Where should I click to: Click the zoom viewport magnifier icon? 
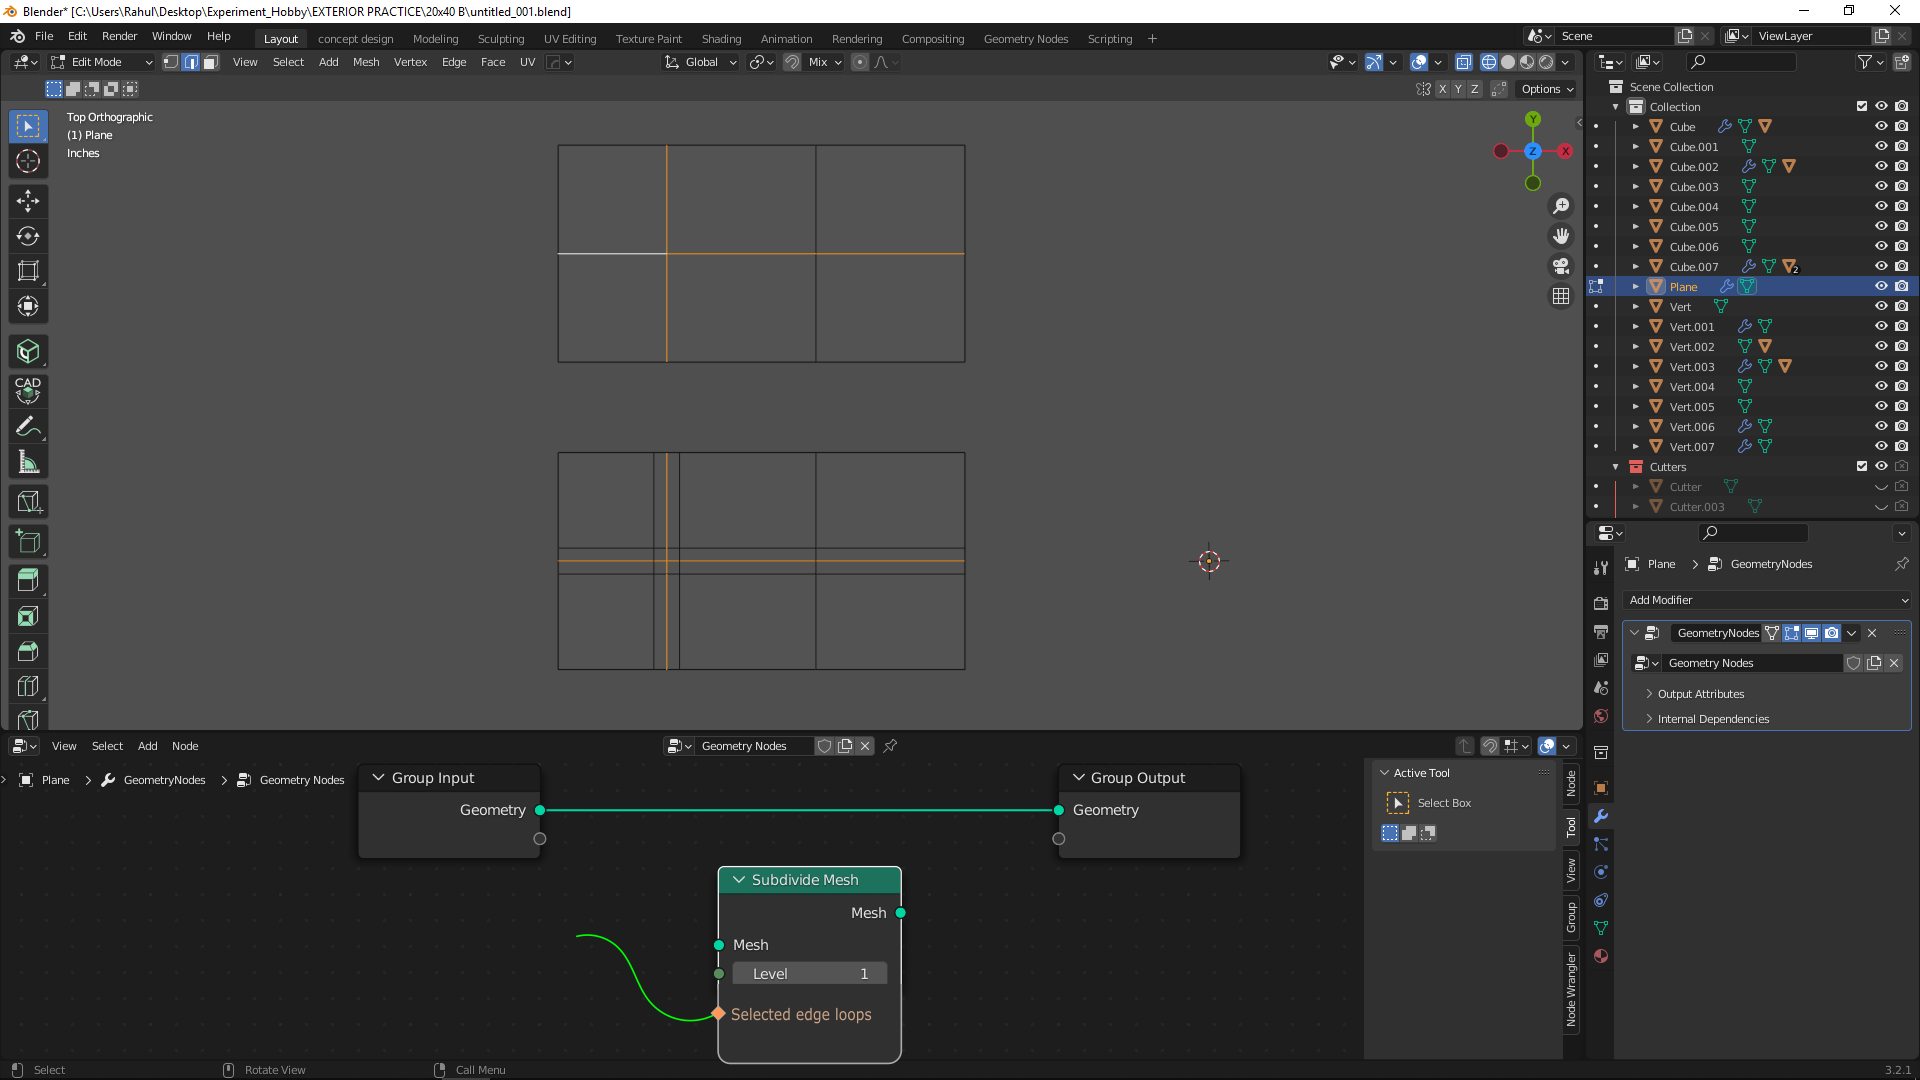tap(1561, 206)
